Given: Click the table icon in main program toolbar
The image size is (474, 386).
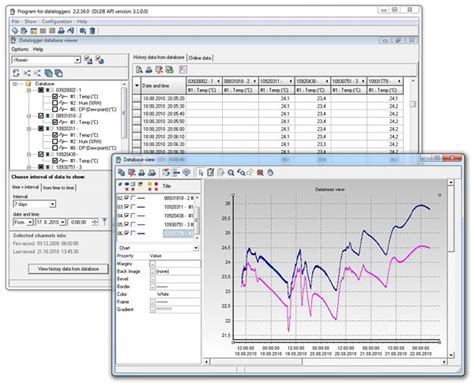Looking at the screenshot, I should coord(33,31).
